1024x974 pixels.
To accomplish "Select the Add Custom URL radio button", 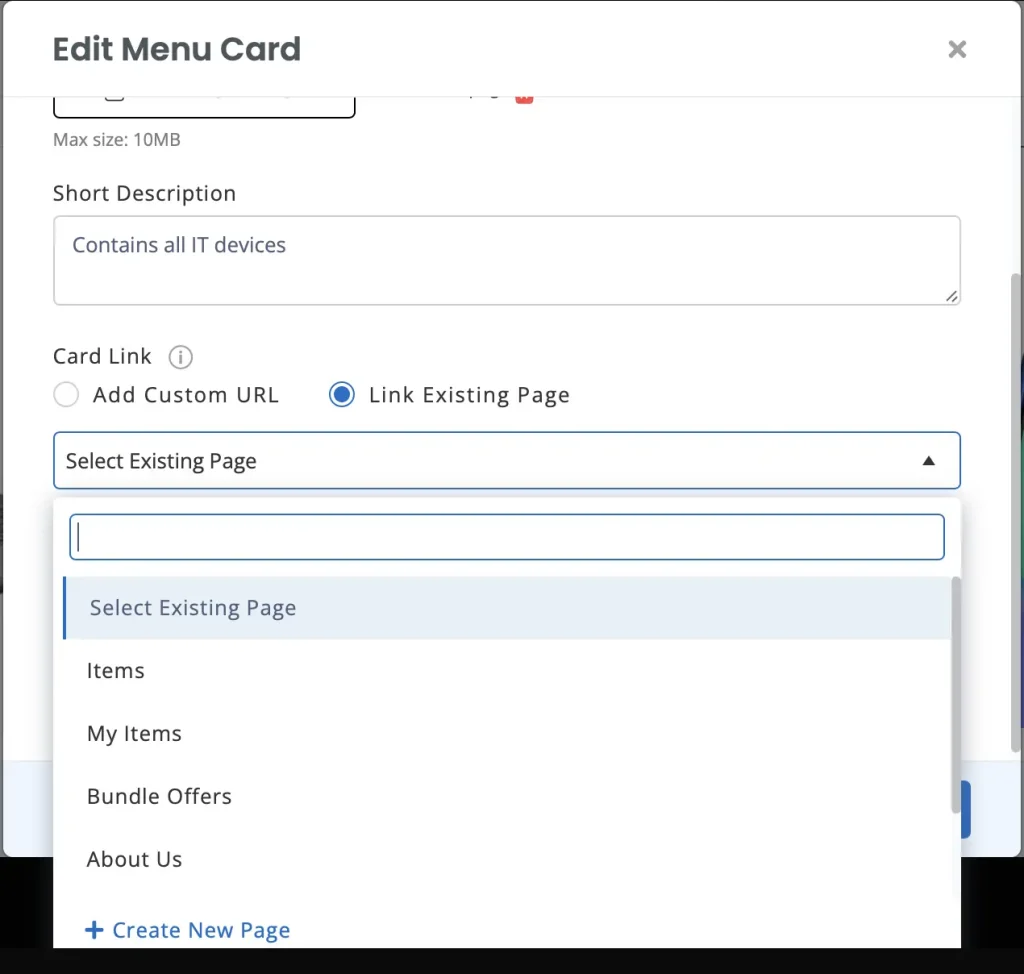I will coord(66,395).
